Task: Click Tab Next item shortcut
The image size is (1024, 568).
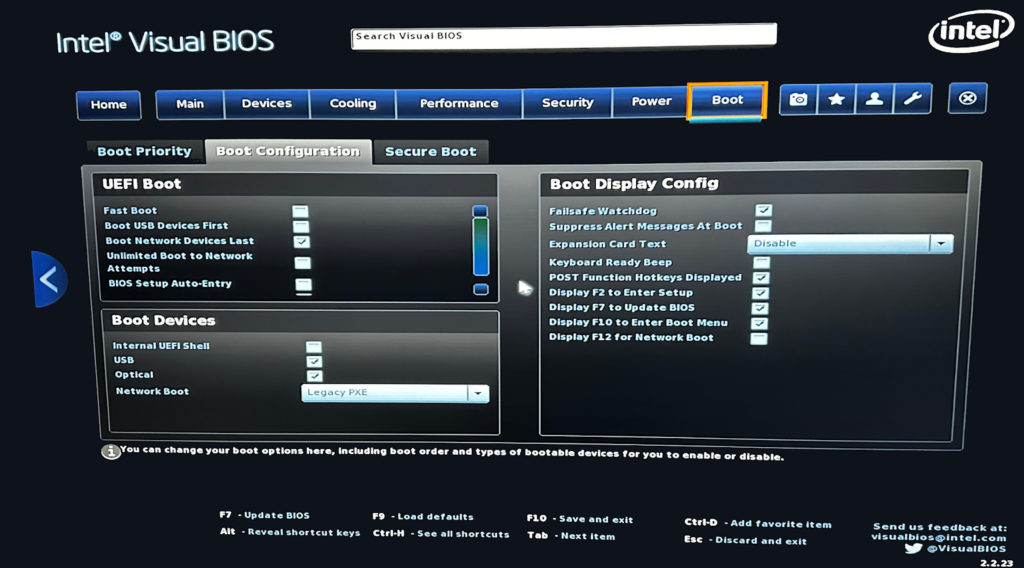Action: tap(571, 536)
